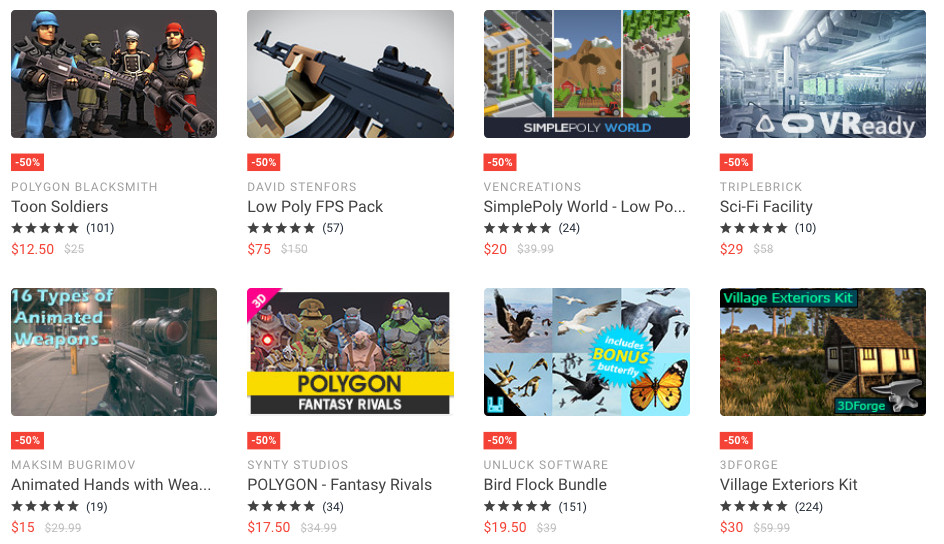
Task: Visit publisher SYNTY STUDIOS
Action: [297, 465]
